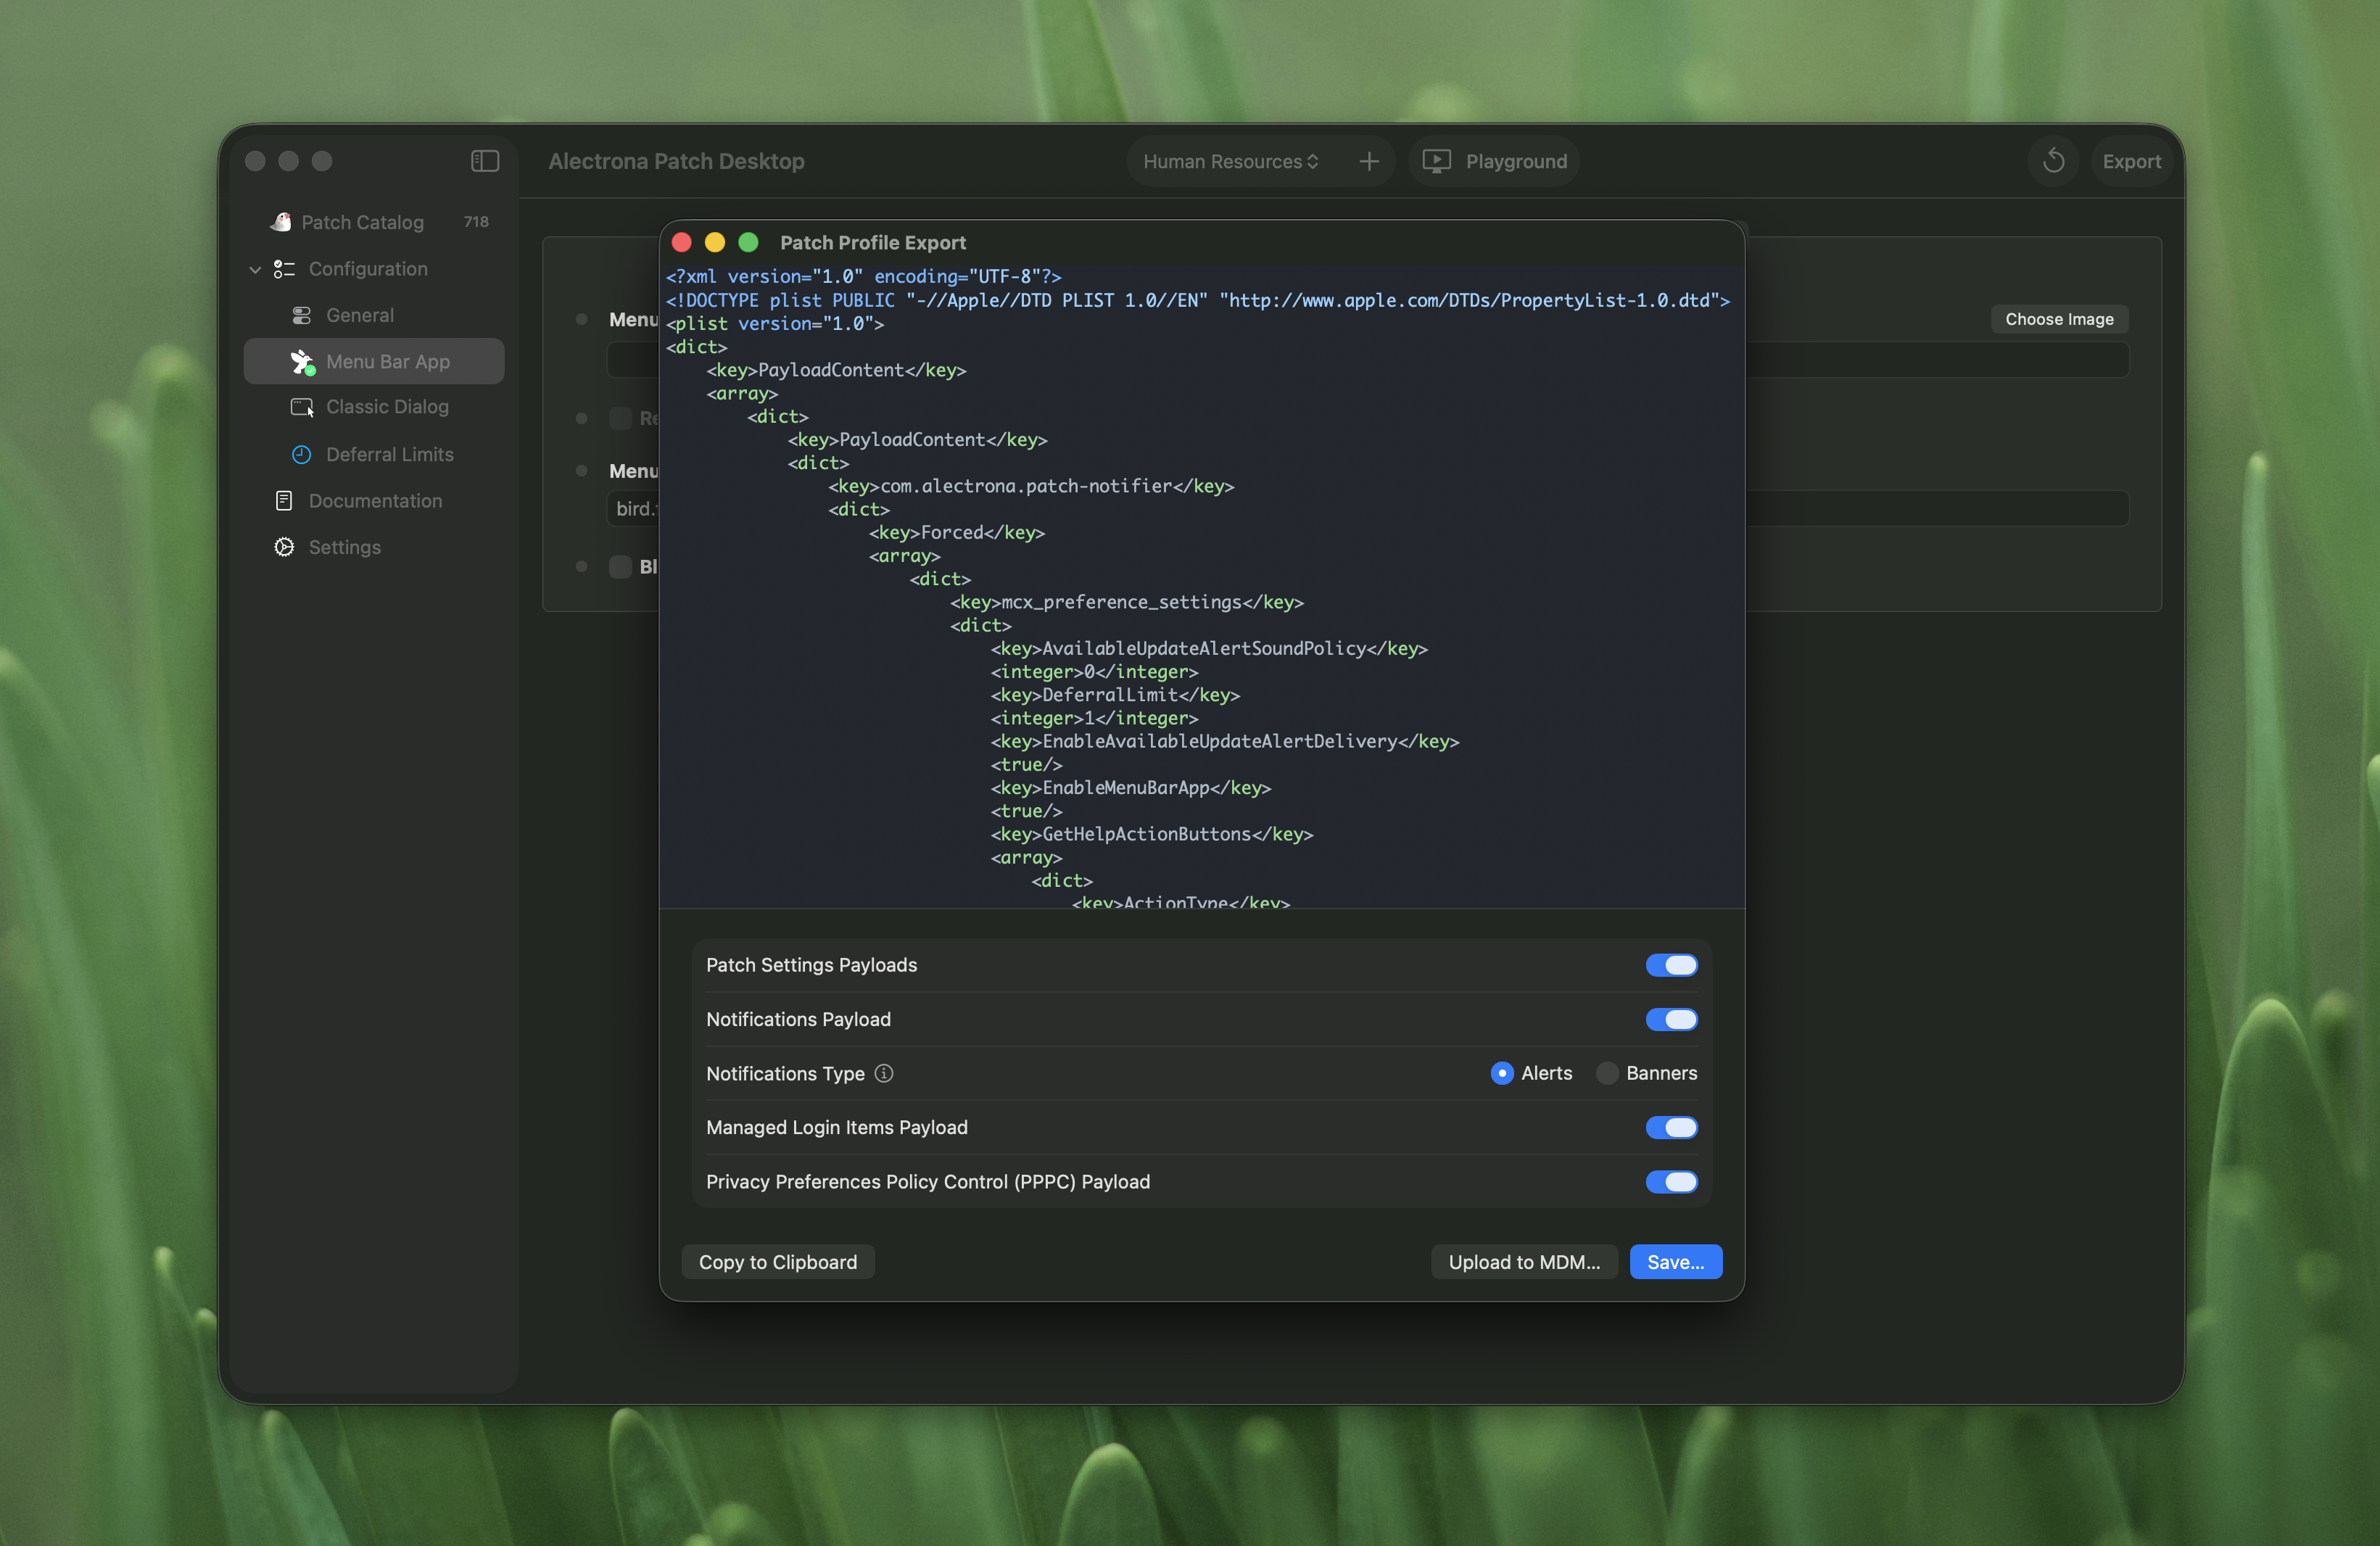The height and width of the screenshot is (1546, 2380).
Task: Click the General toggles icon
Action: coord(301,315)
